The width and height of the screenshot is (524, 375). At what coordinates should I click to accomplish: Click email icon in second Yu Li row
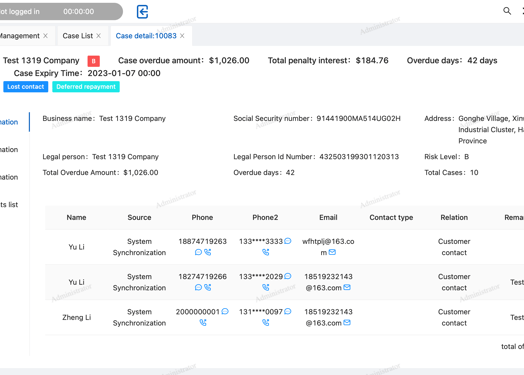tap(347, 287)
